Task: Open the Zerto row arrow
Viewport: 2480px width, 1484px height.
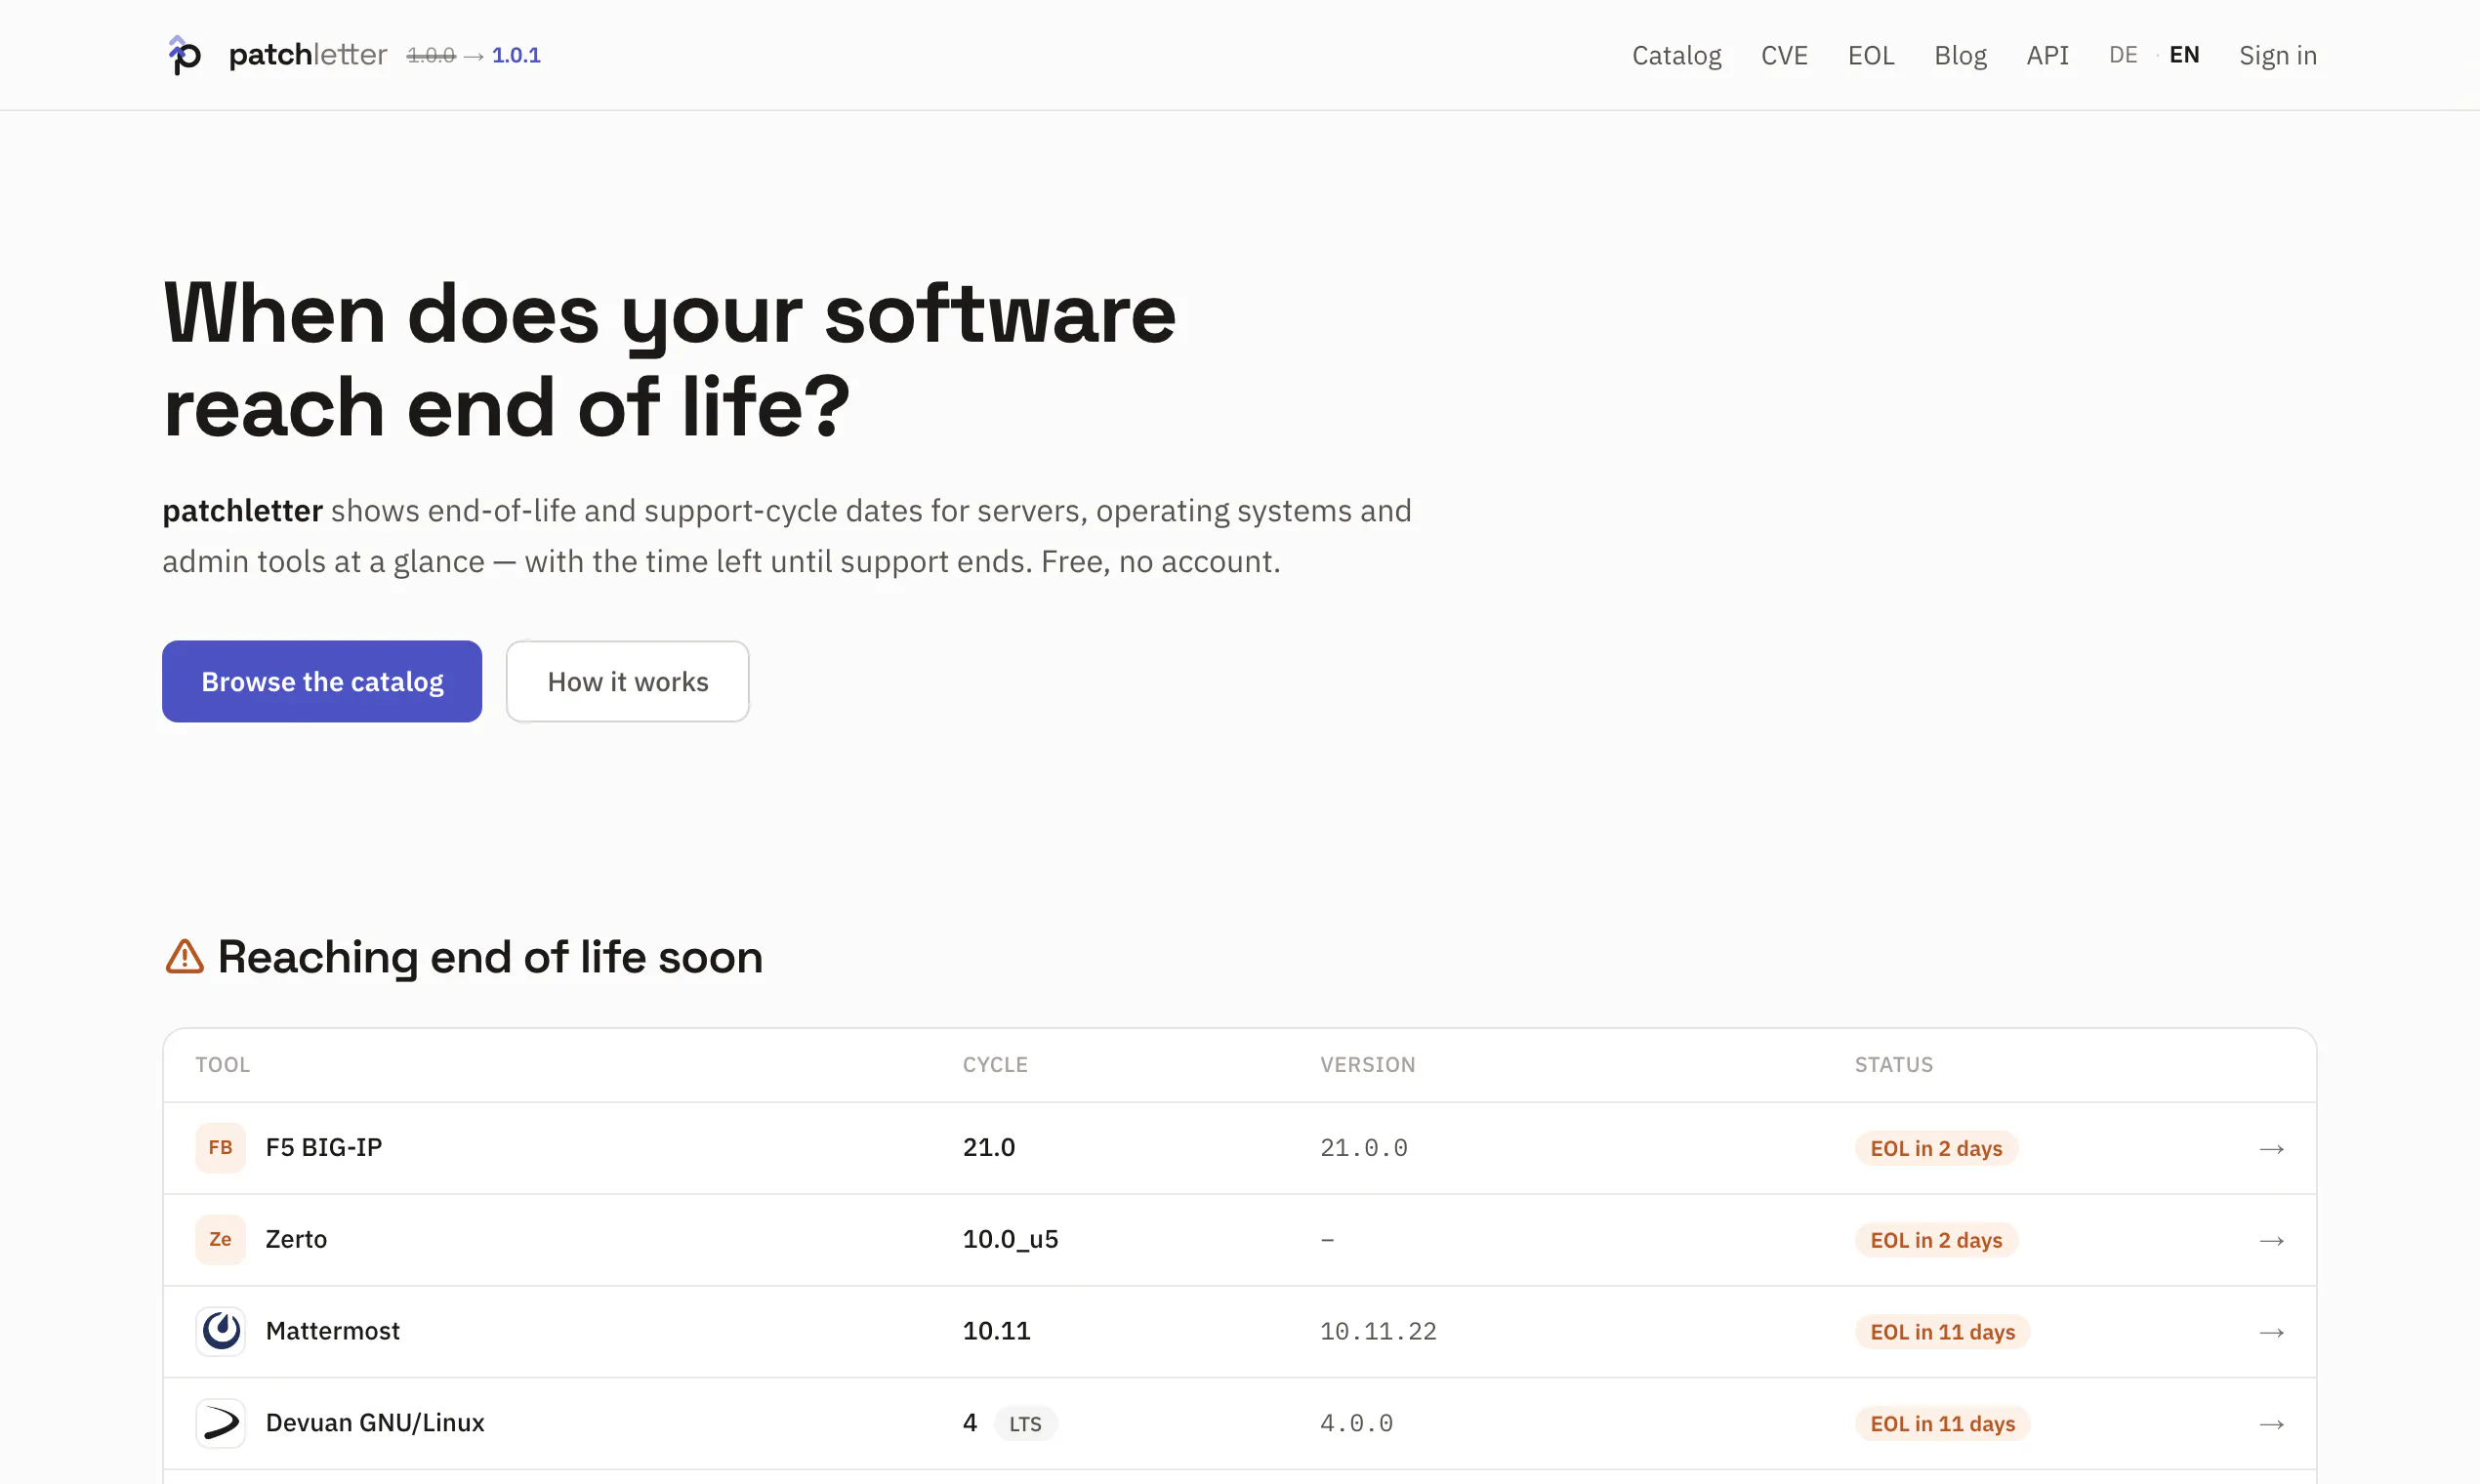Action: (2271, 1241)
